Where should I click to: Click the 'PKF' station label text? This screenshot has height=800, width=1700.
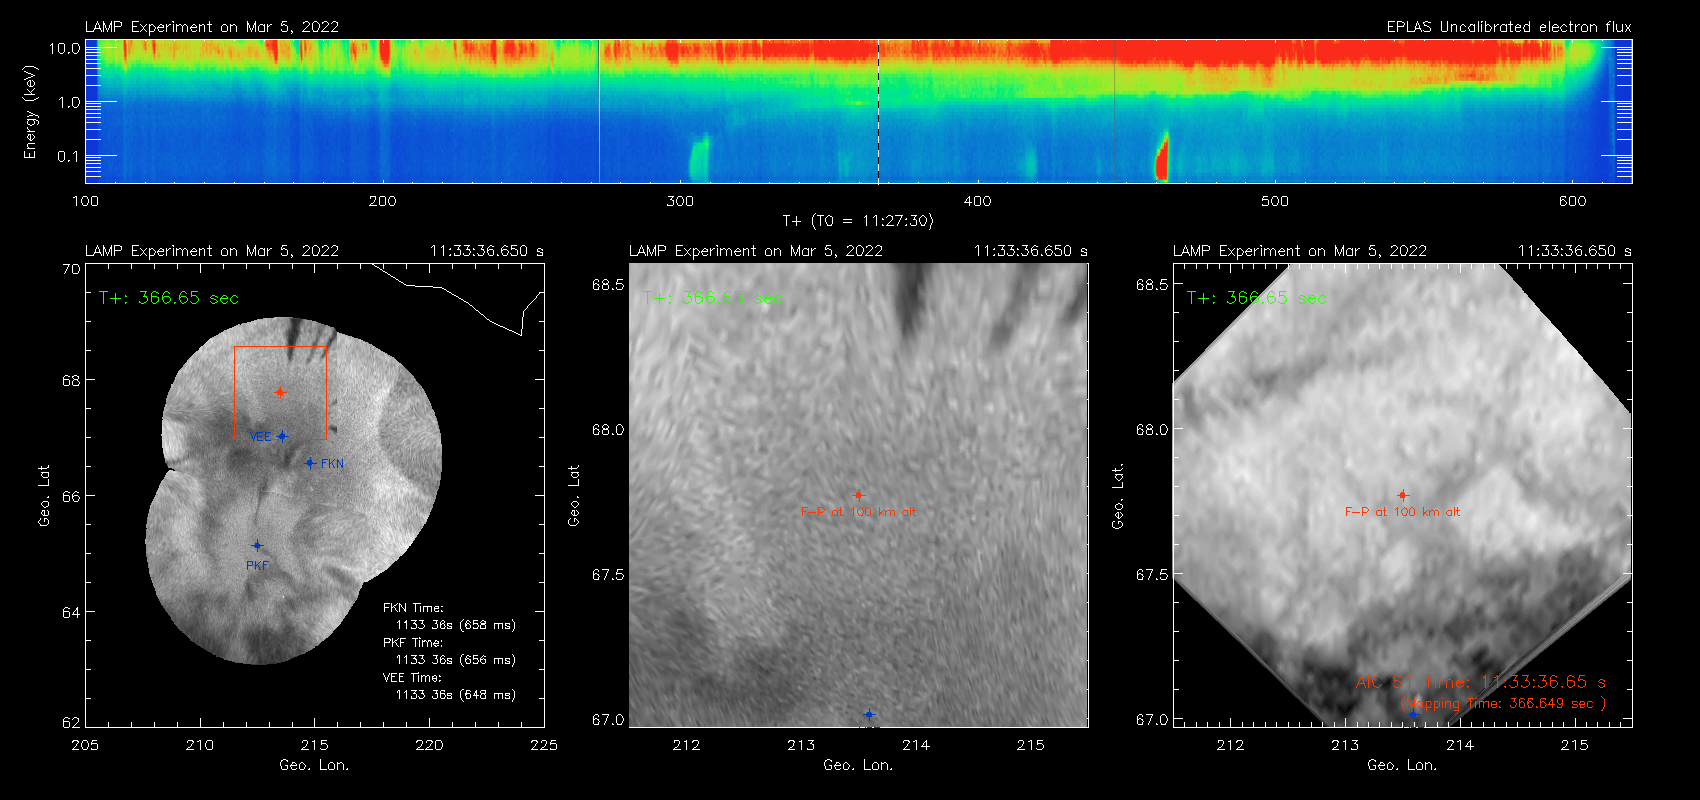258,566
